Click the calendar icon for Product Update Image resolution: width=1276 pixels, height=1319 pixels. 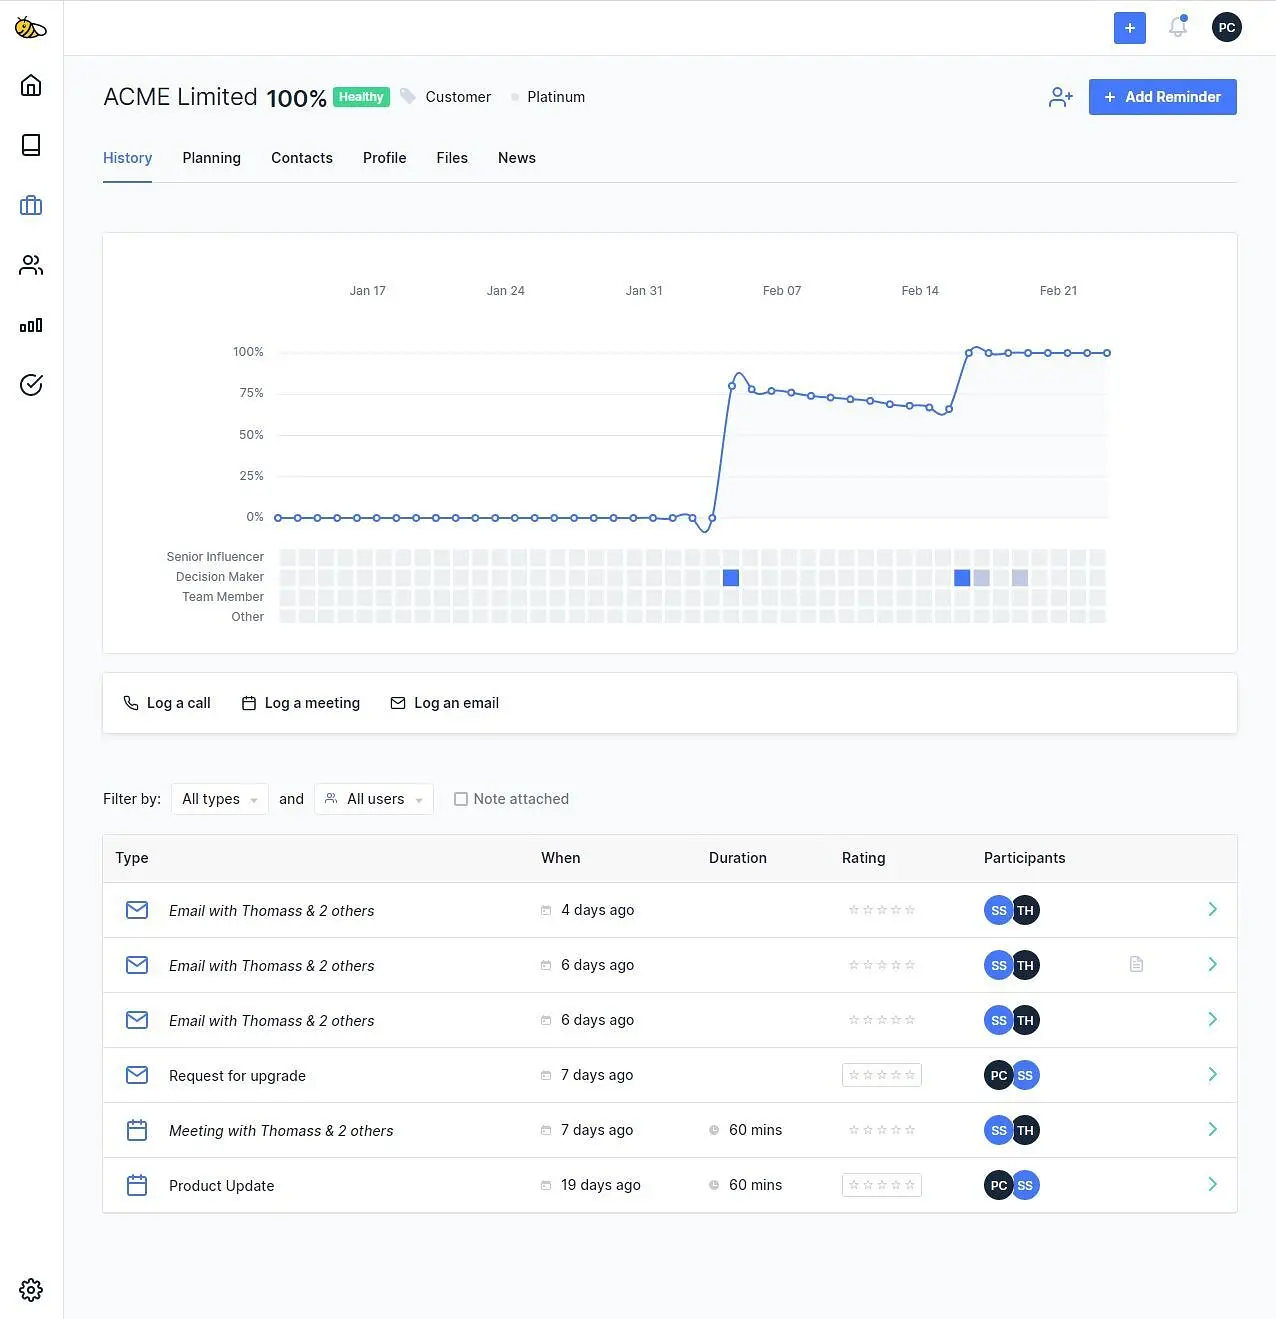[x=137, y=1185]
